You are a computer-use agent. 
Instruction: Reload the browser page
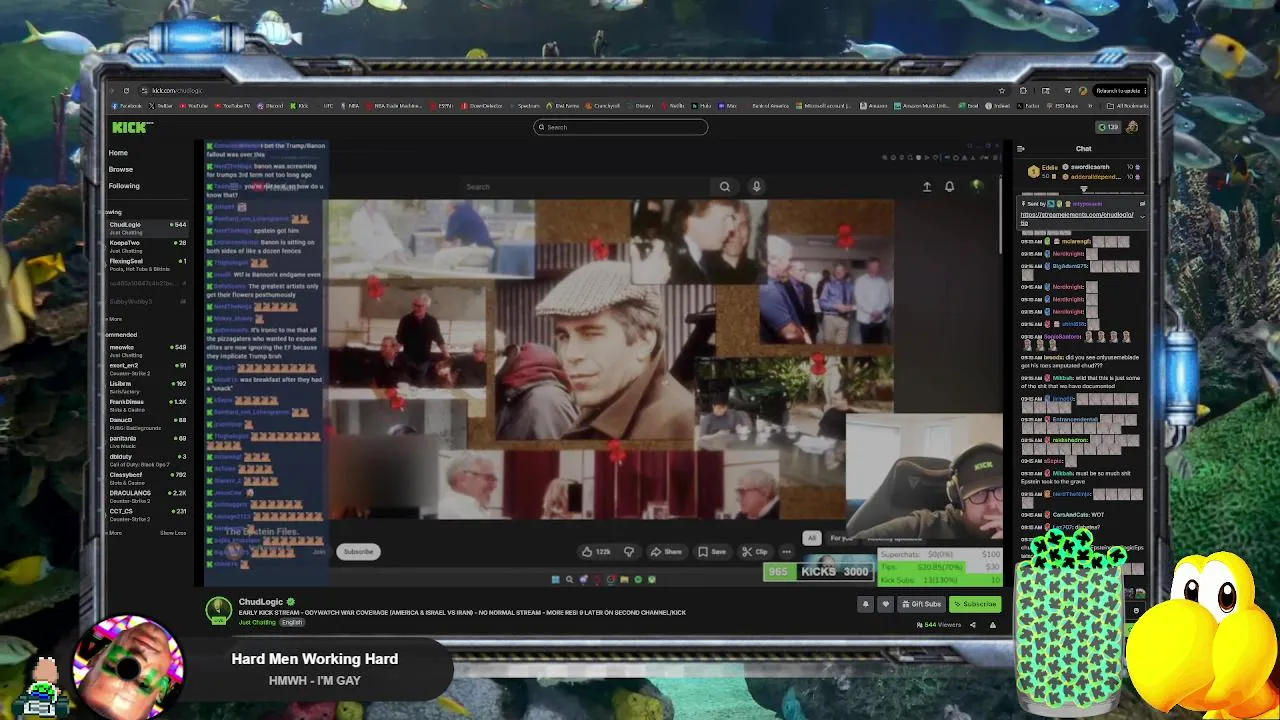coord(126,90)
